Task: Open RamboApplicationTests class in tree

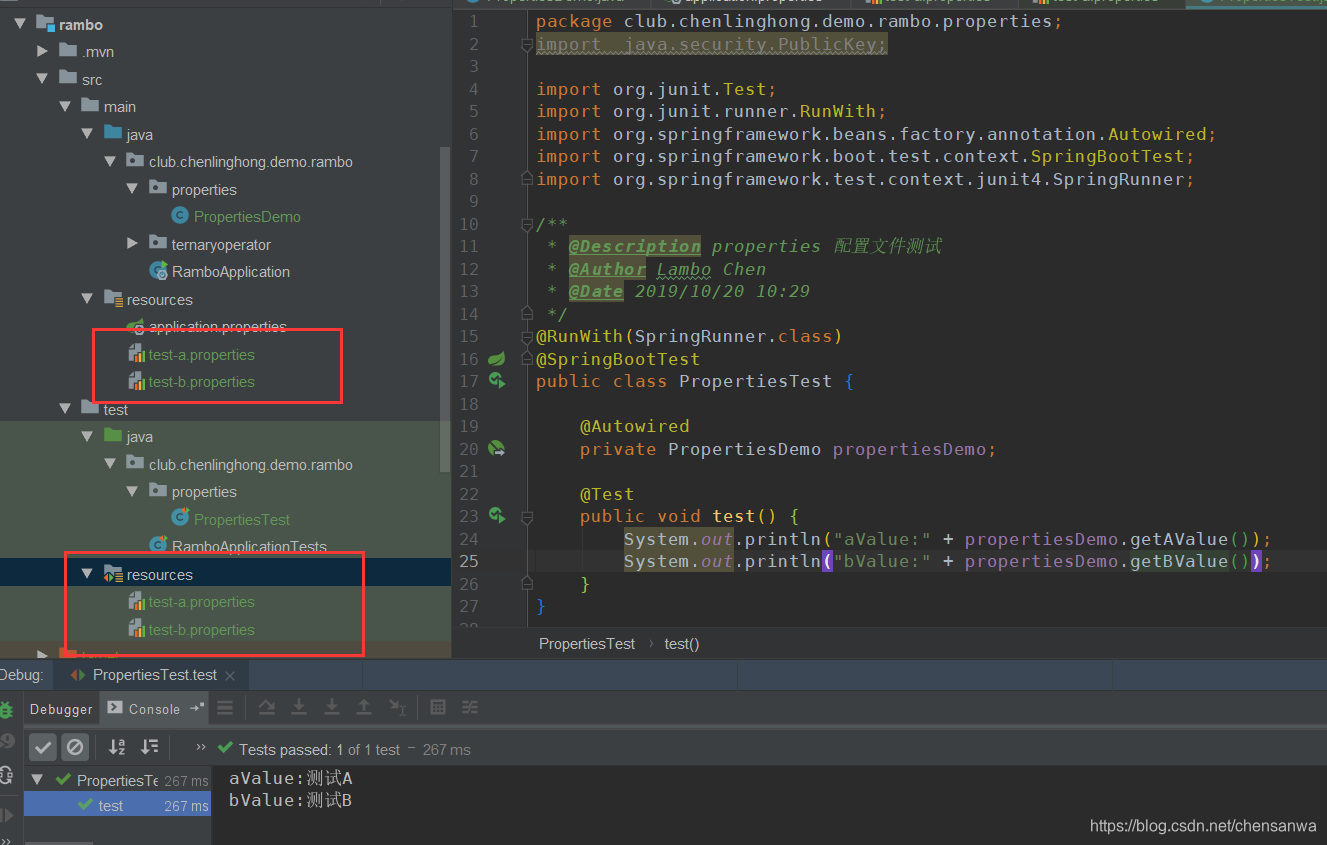Action: click(249, 546)
